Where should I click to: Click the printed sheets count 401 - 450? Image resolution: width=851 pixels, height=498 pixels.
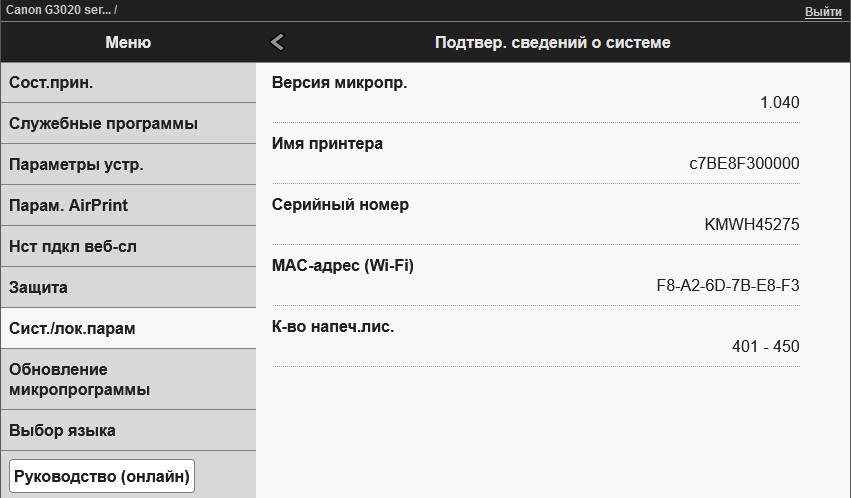click(x=765, y=346)
